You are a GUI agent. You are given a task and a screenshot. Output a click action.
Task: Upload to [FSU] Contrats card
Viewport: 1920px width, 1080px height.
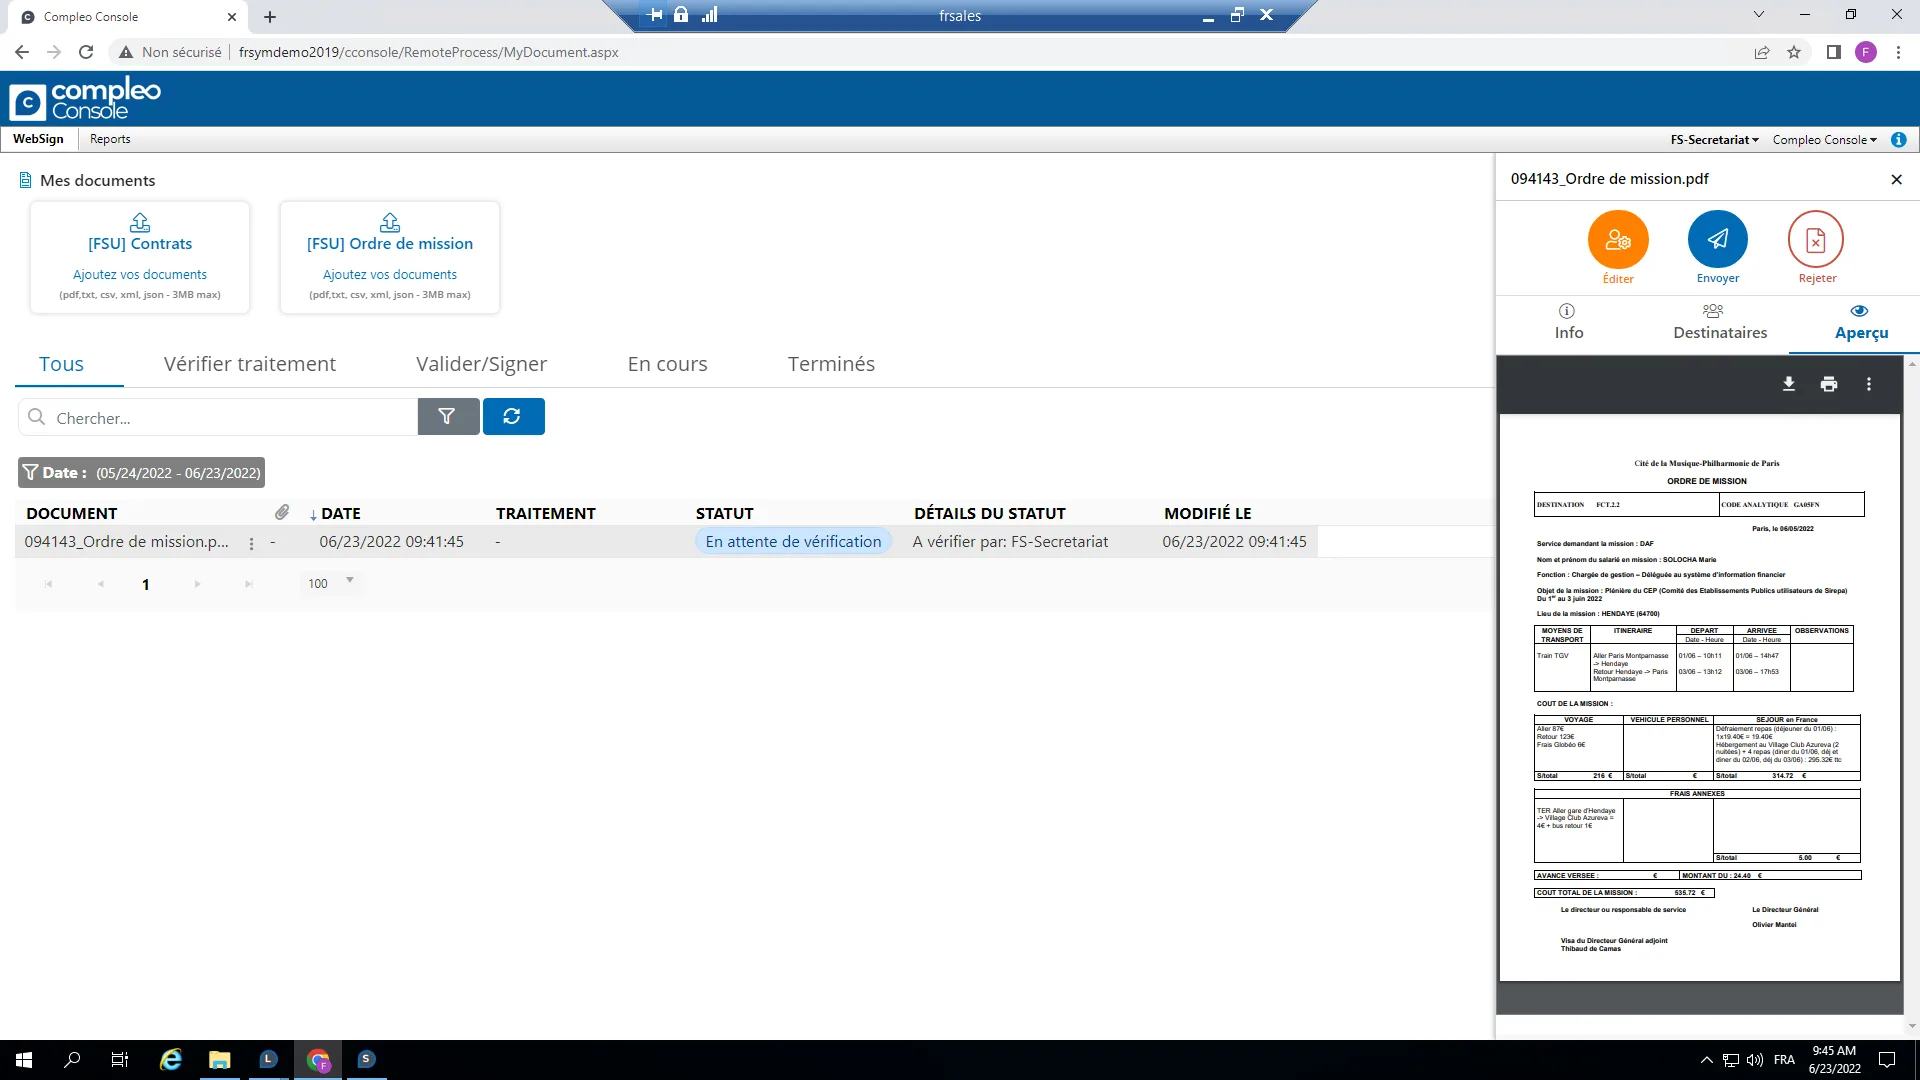140,257
